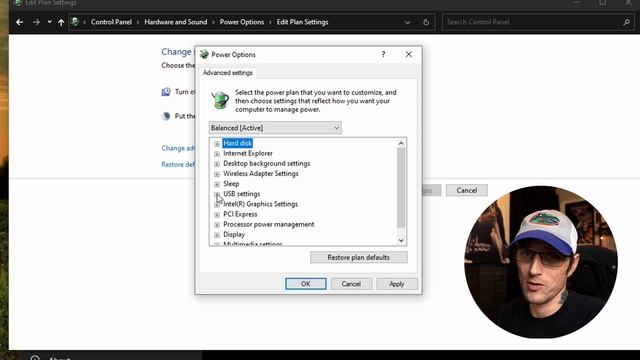
Task: Select Desktop background settings item
Action: click(267, 163)
